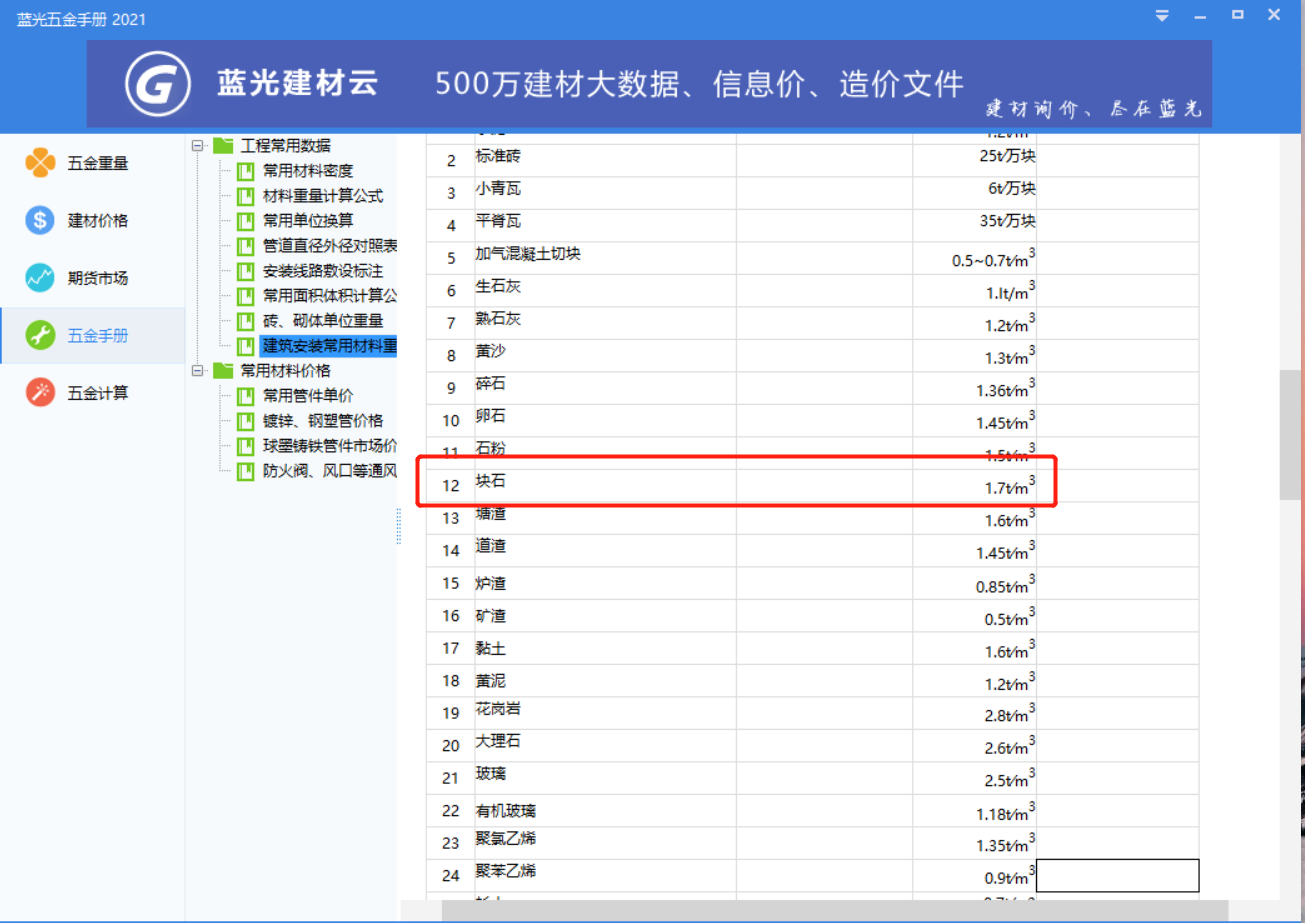Viewport: 1305px width, 923px height.
Task: Click the 平脊瓦 table cell
Action: pos(606,224)
